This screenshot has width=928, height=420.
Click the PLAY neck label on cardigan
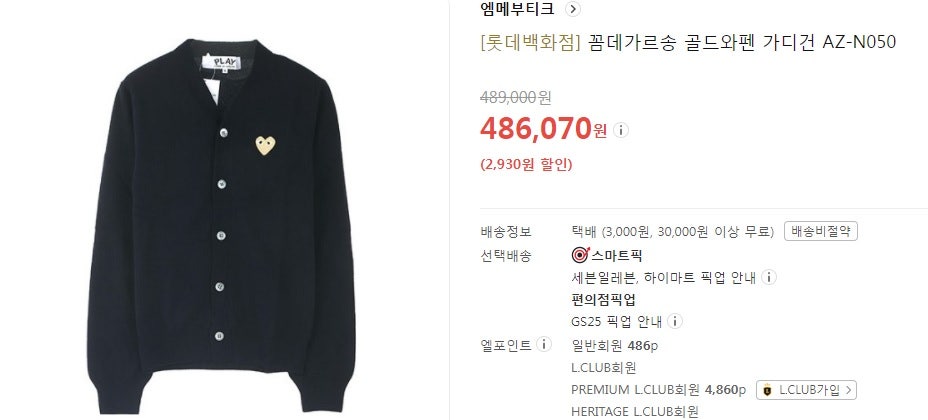[221, 62]
